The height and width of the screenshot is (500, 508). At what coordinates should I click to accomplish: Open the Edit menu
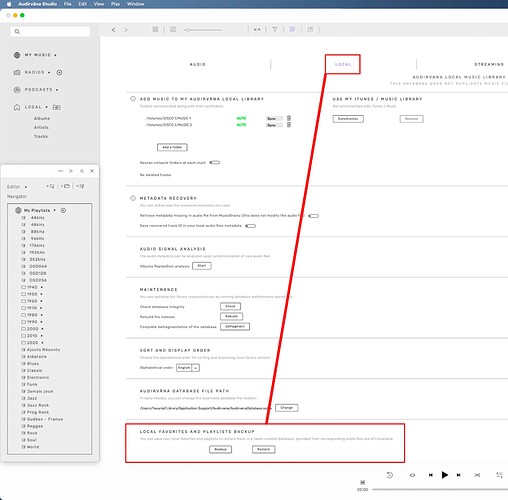click(x=82, y=4)
